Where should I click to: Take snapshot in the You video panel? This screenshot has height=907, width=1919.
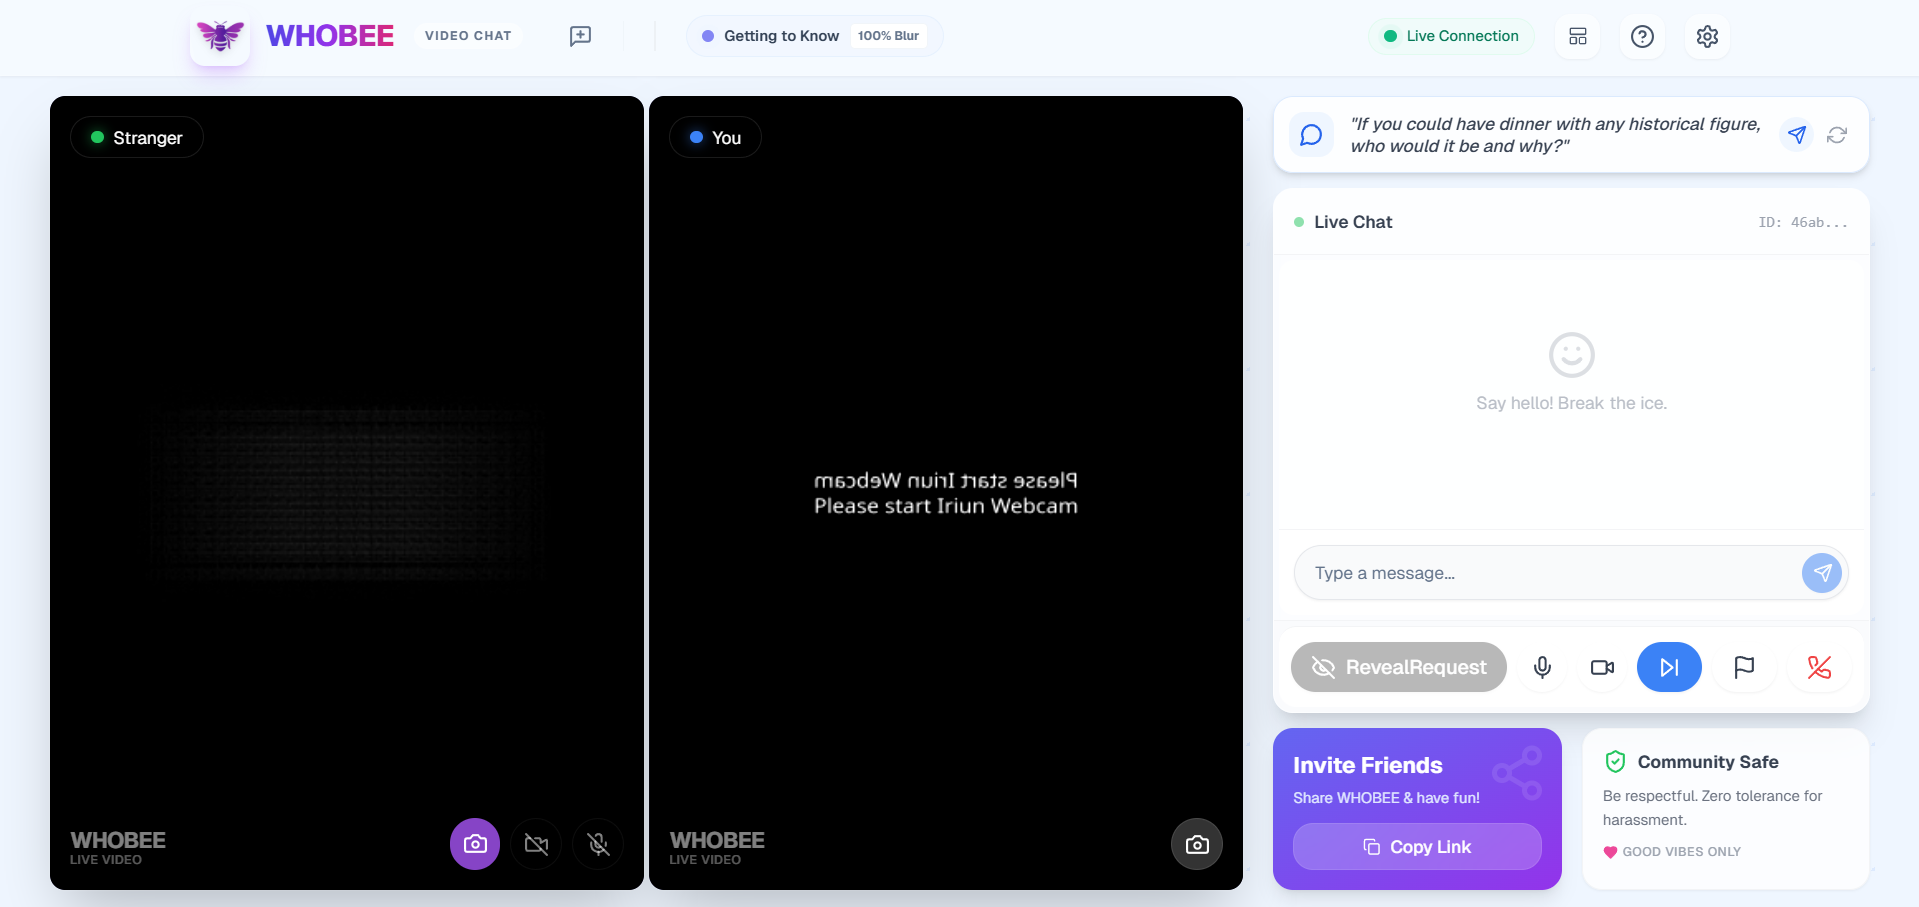point(1197,844)
